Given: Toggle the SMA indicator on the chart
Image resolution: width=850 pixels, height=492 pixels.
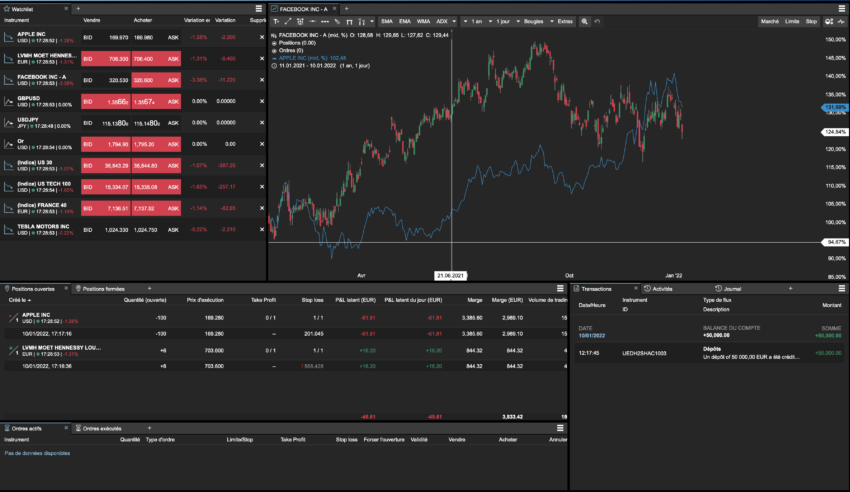Looking at the screenshot, I should 386,21.
